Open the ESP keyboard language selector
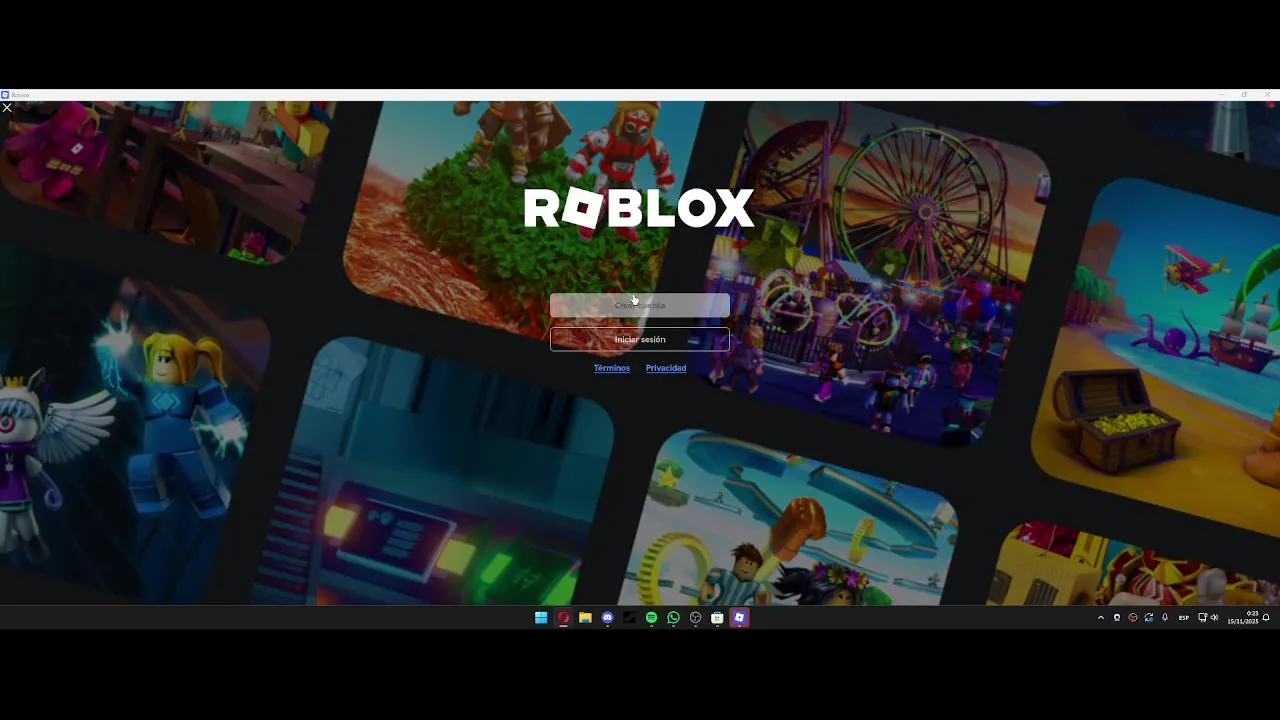1280x720 pixels. tap(1184, 618)
